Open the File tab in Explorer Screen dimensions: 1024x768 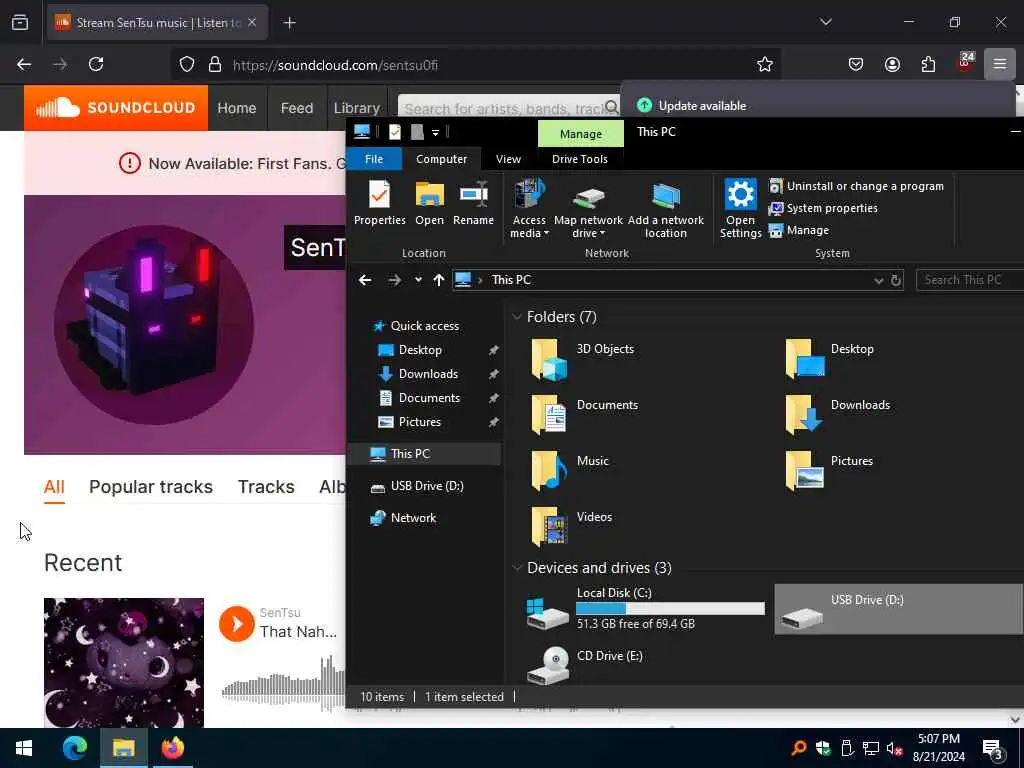pos(374,159)
